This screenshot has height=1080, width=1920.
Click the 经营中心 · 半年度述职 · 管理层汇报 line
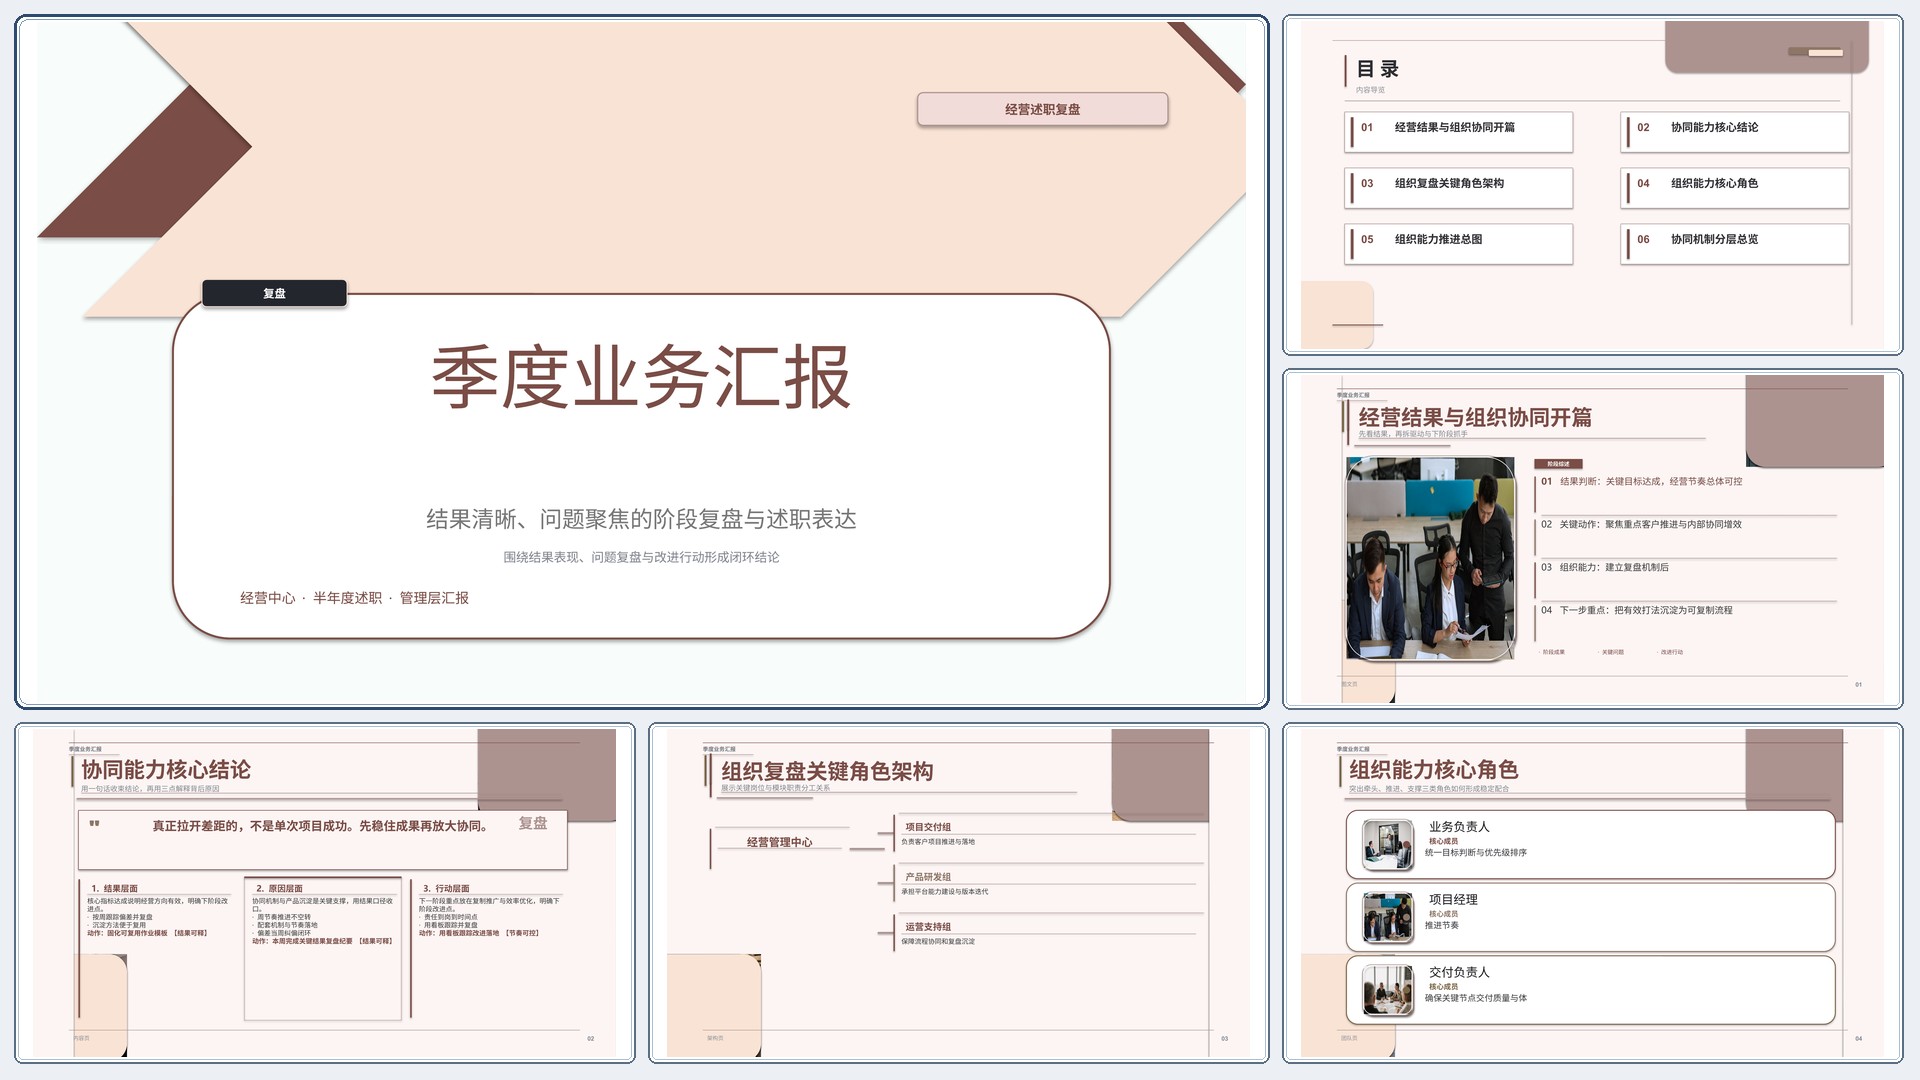pos(354,598)
